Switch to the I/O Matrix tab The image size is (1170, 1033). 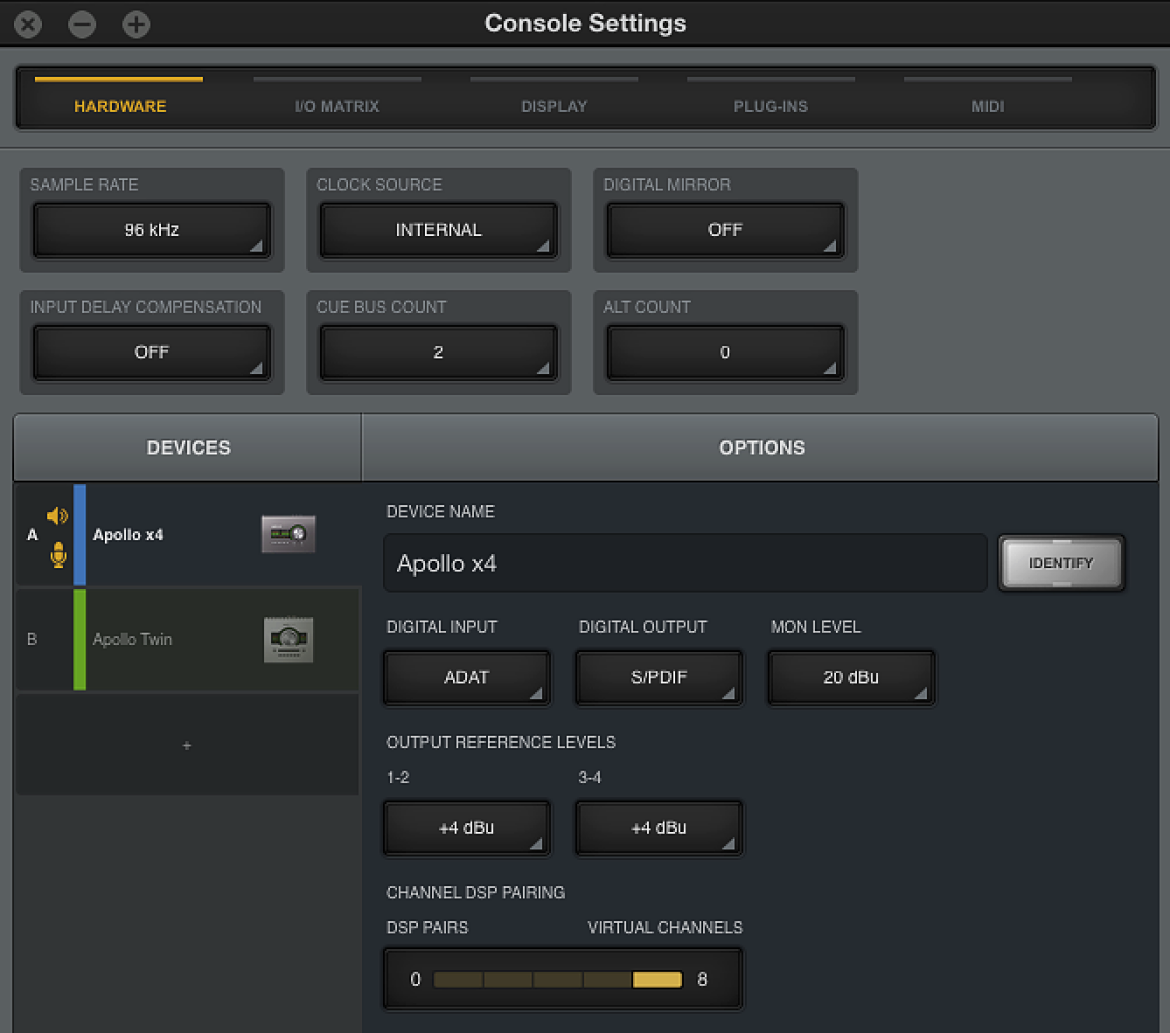pos(337,106)
